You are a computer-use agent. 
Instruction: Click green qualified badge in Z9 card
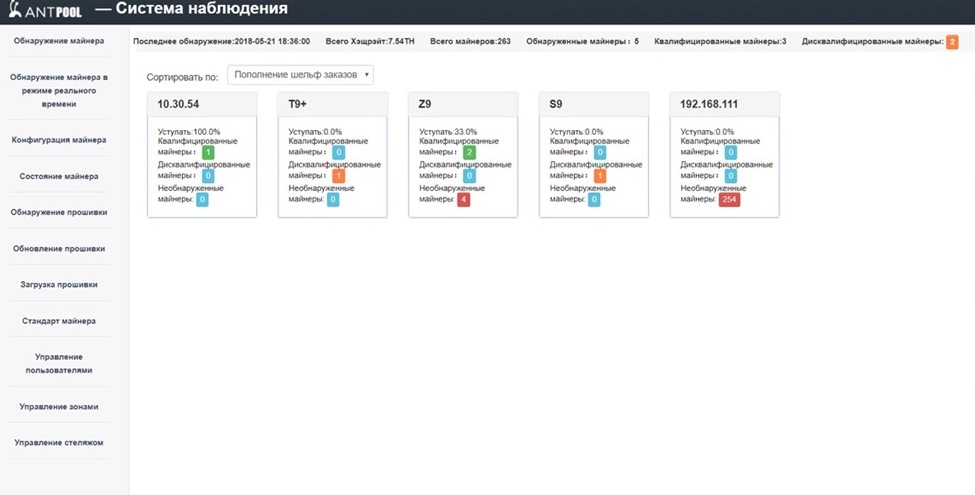(x=469, y=153)
